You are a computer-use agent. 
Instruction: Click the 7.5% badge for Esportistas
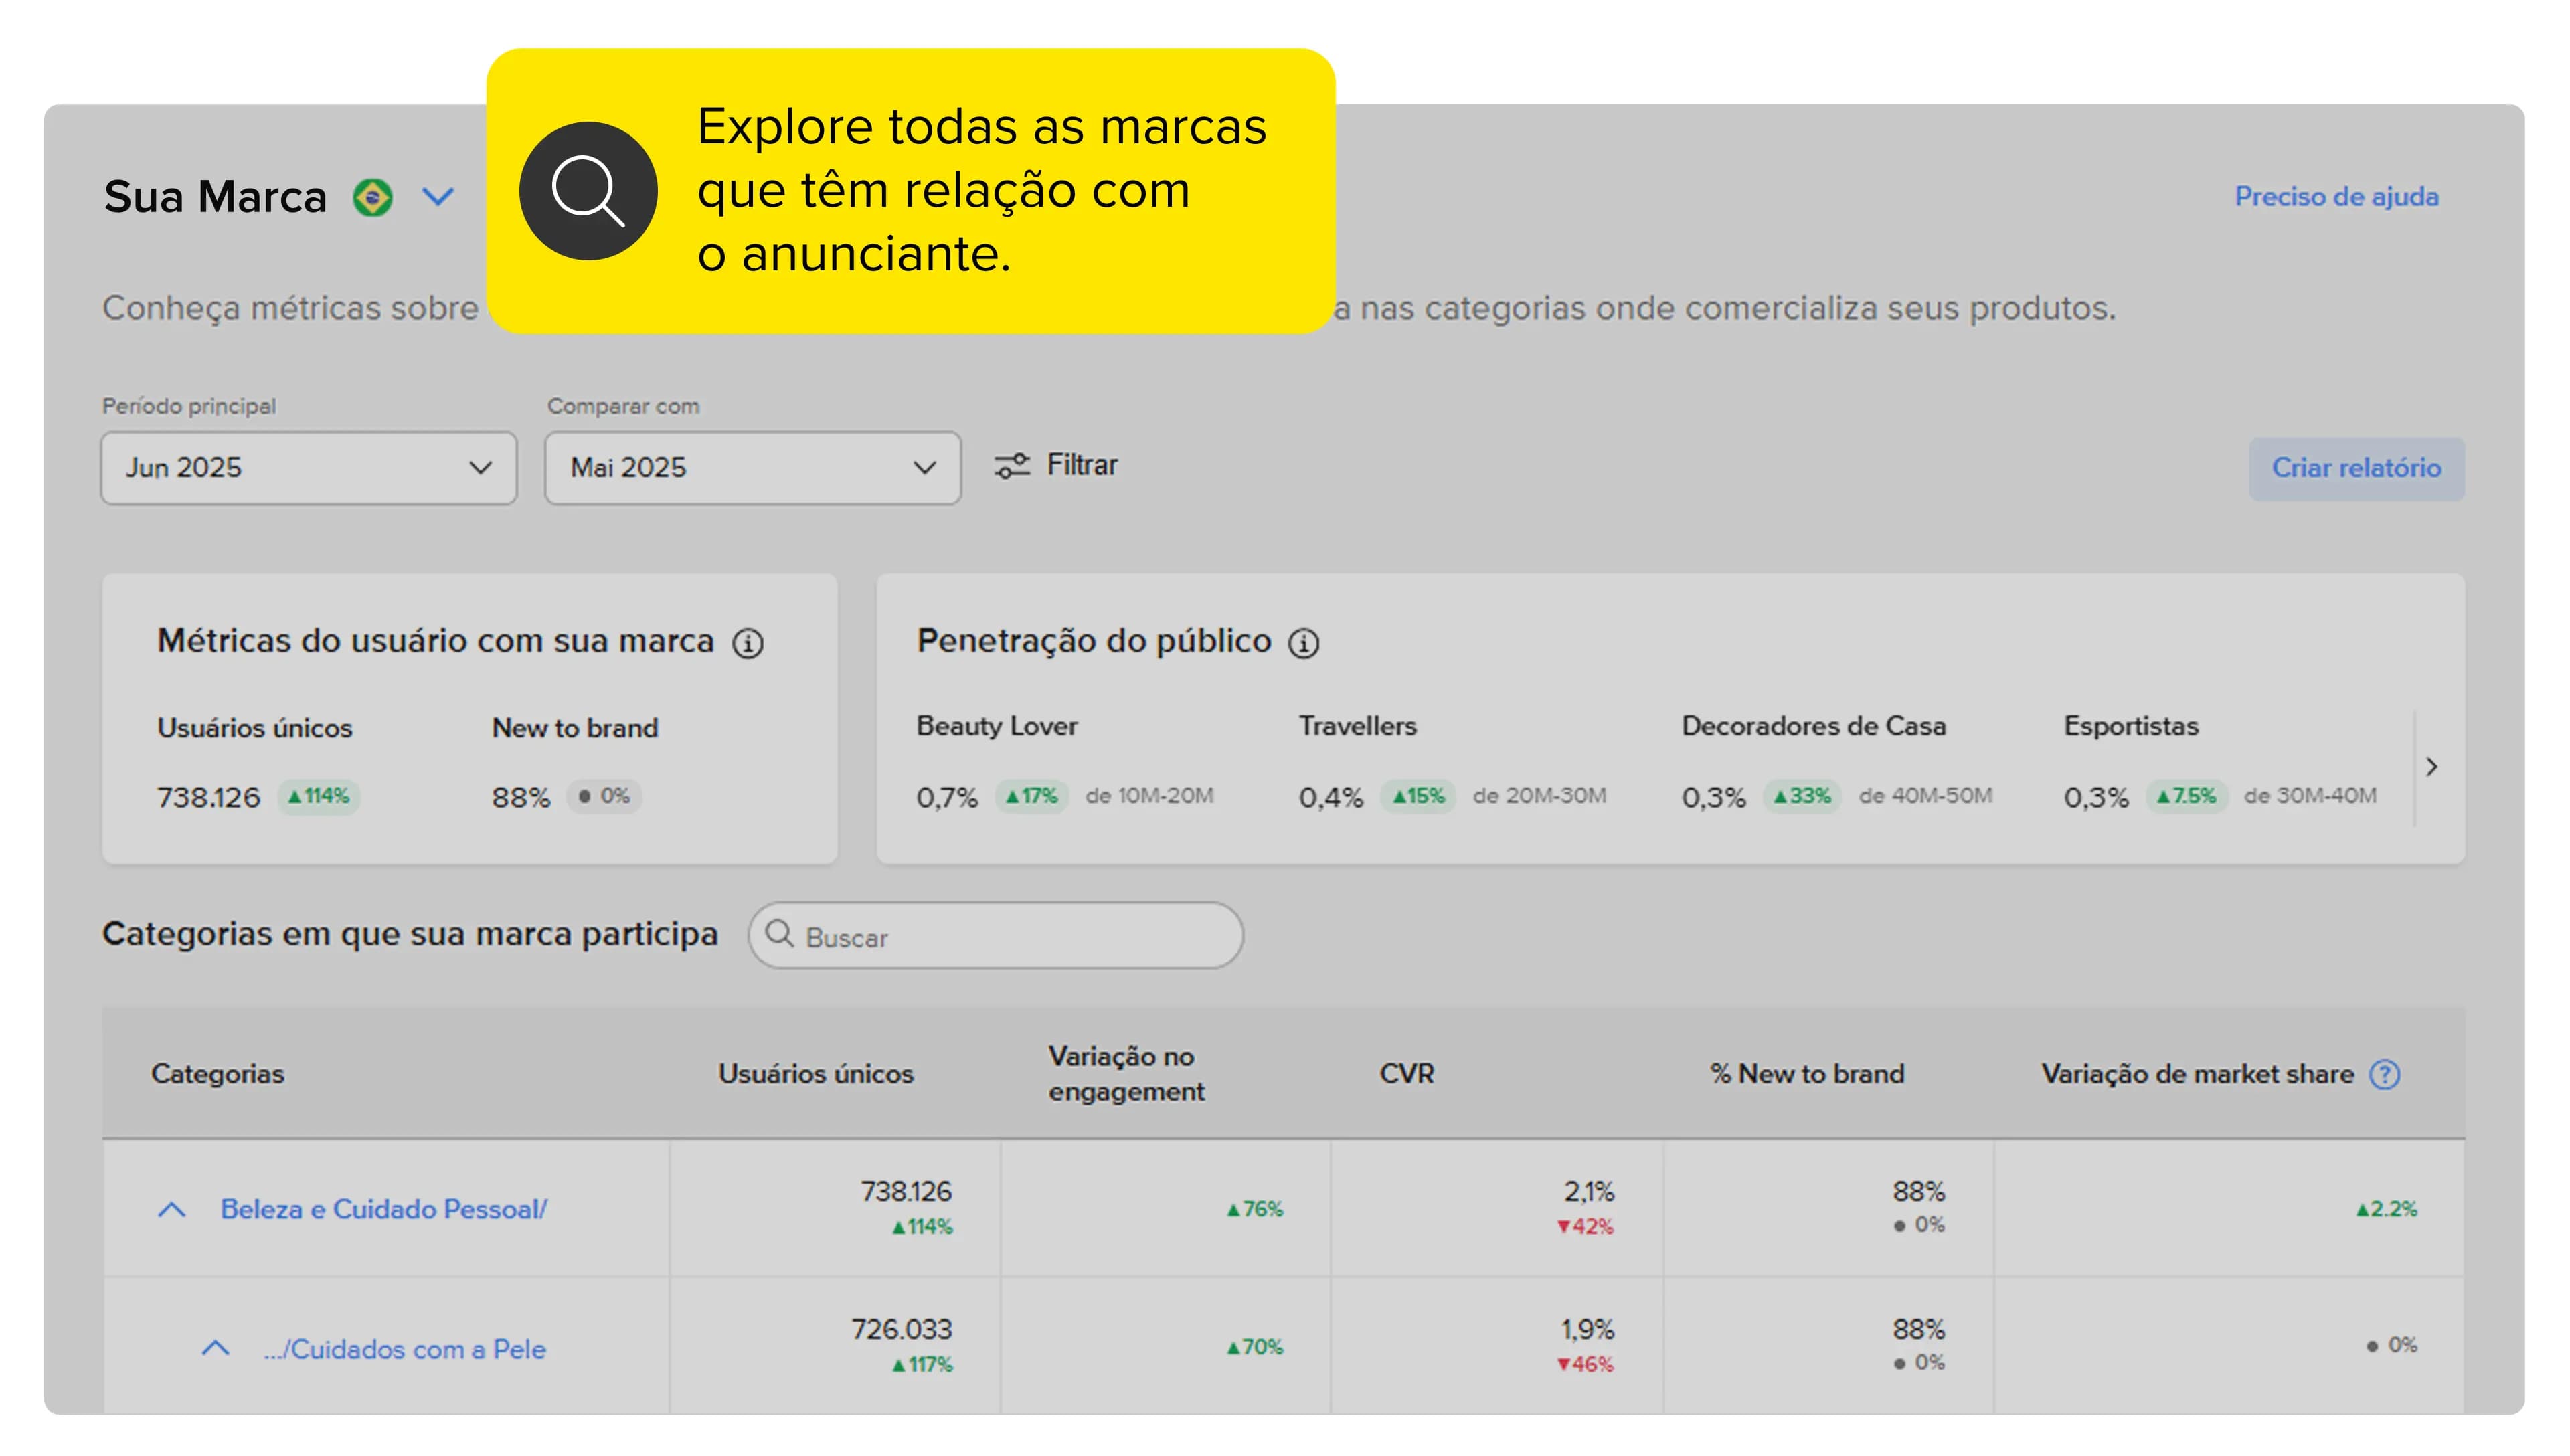[x=2186, y=796]
